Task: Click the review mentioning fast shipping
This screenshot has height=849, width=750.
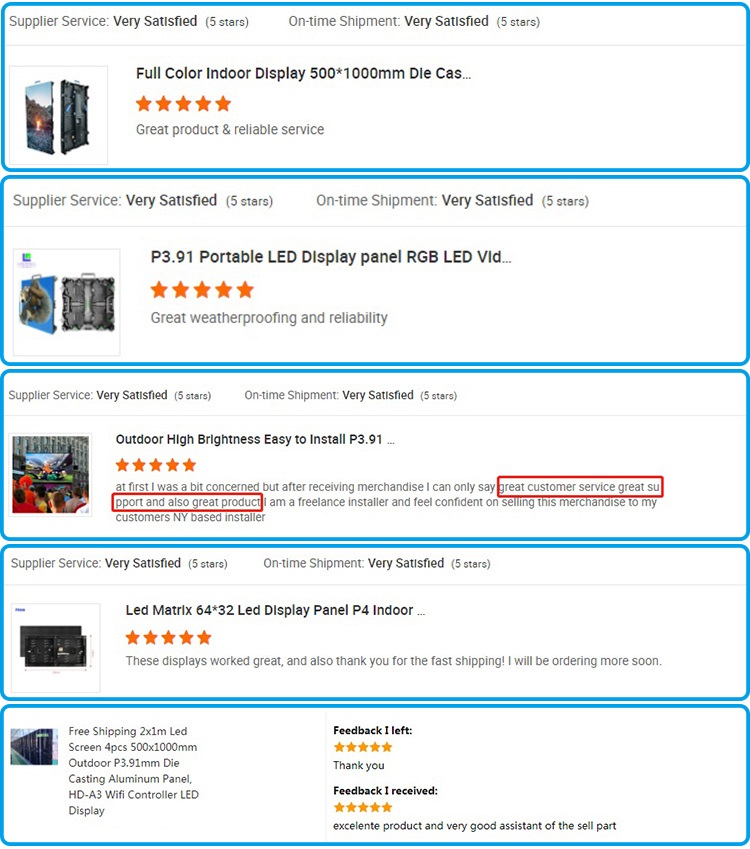Action: (x=394, y=661)
